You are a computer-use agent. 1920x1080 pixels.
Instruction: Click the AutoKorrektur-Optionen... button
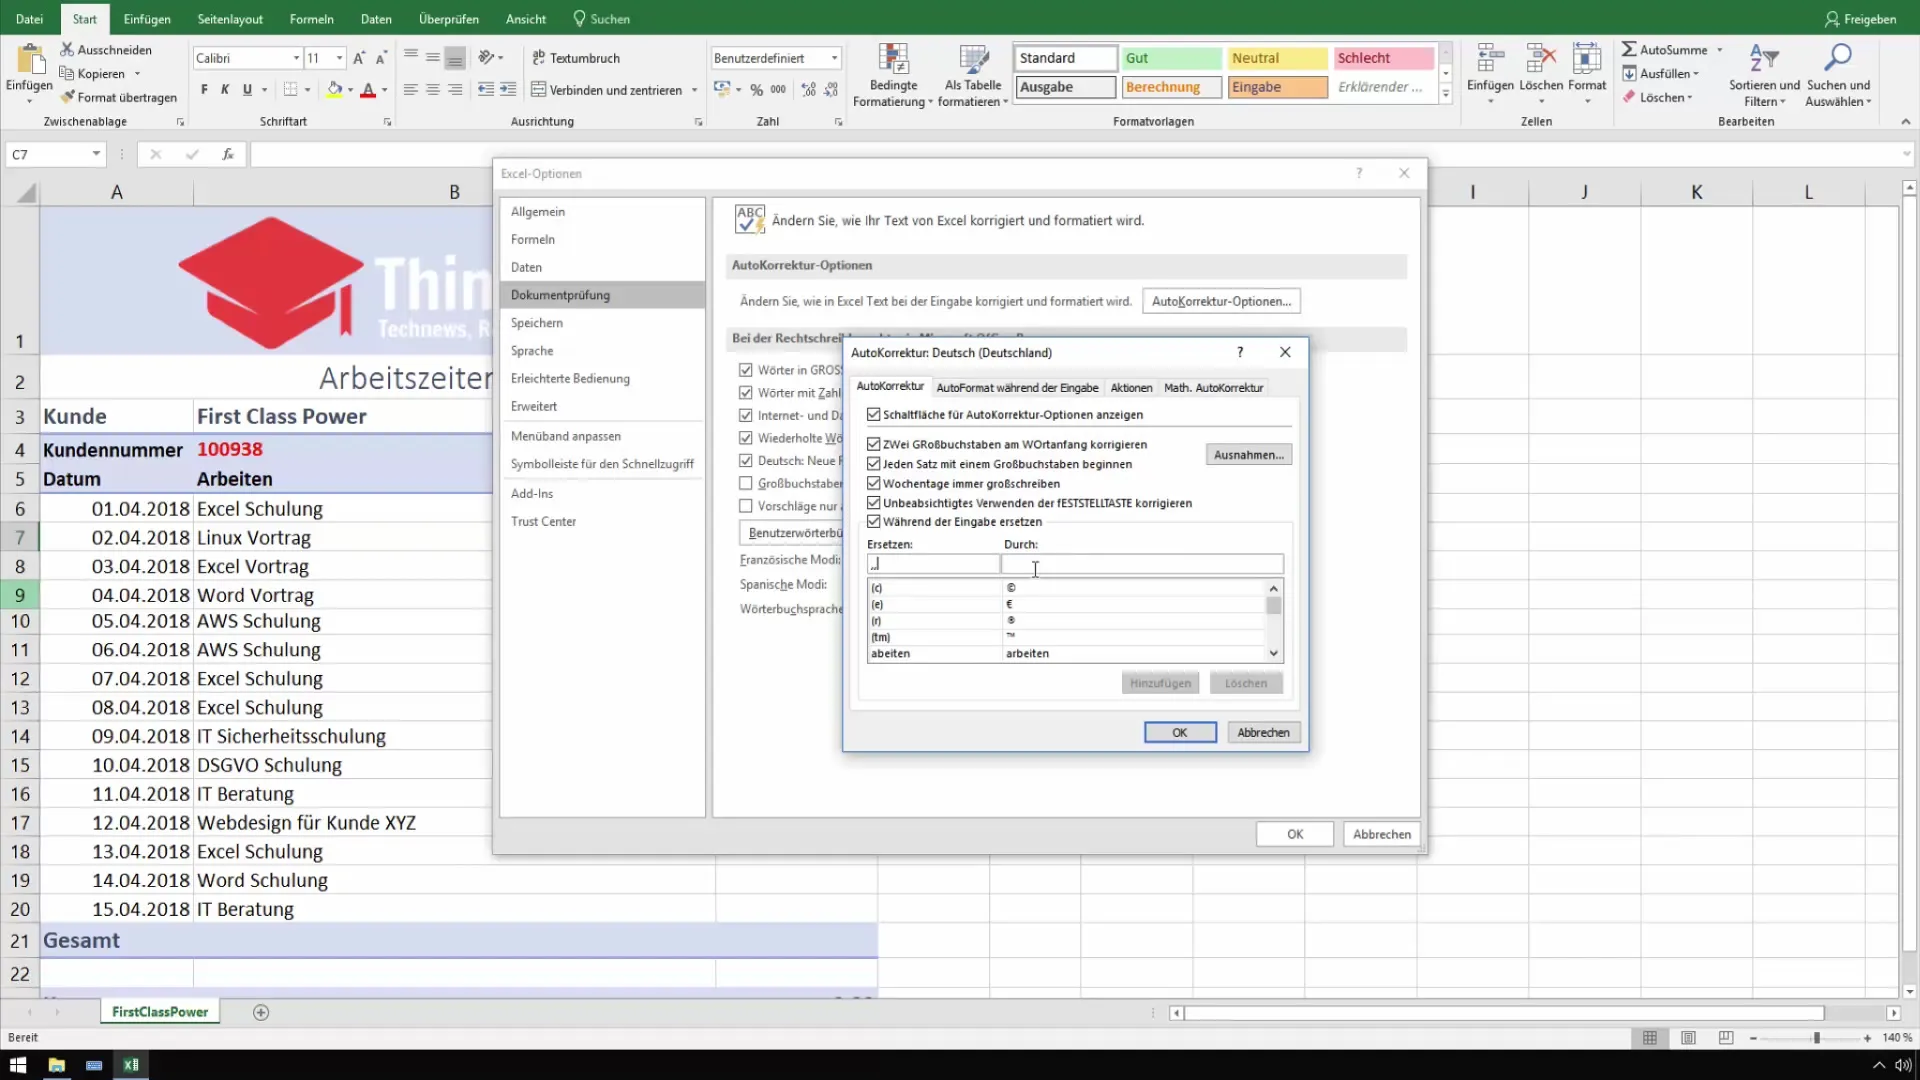[x=1221, y=301]
